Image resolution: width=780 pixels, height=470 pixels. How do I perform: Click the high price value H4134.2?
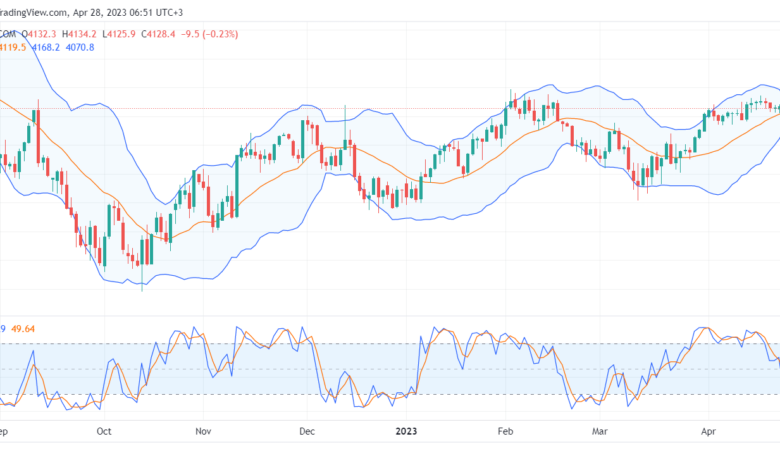point(79,34)
